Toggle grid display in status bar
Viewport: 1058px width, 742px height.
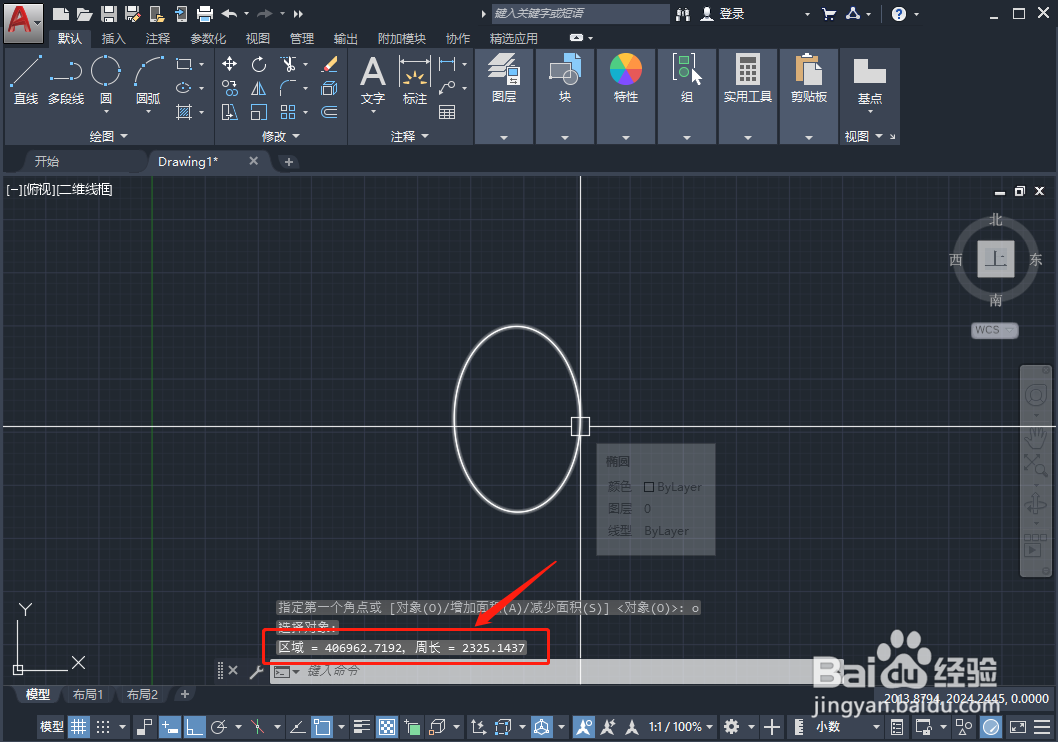point(79,726)
